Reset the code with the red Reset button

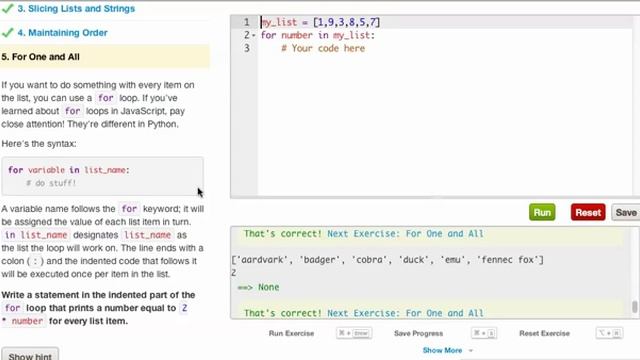coord(588,212)
